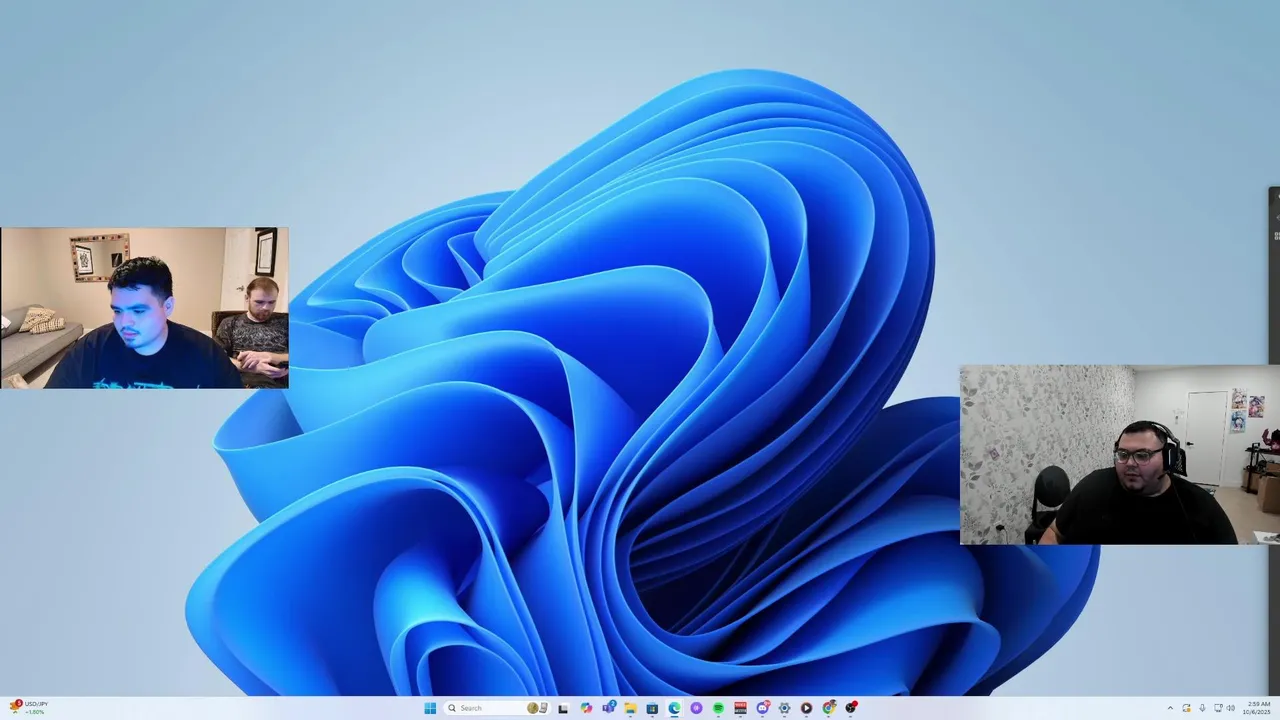Open OBS Studio from the taskbar
Screen dimensions: 1280x720
(x=851, y=708)
